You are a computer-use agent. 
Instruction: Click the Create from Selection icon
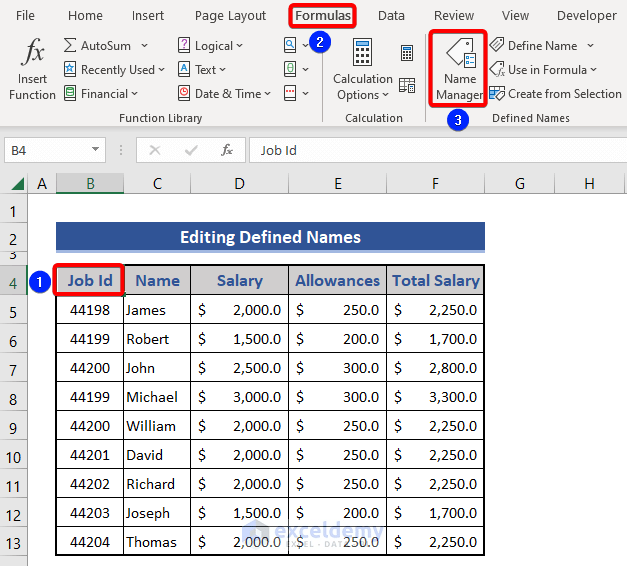tap(497, 94)
